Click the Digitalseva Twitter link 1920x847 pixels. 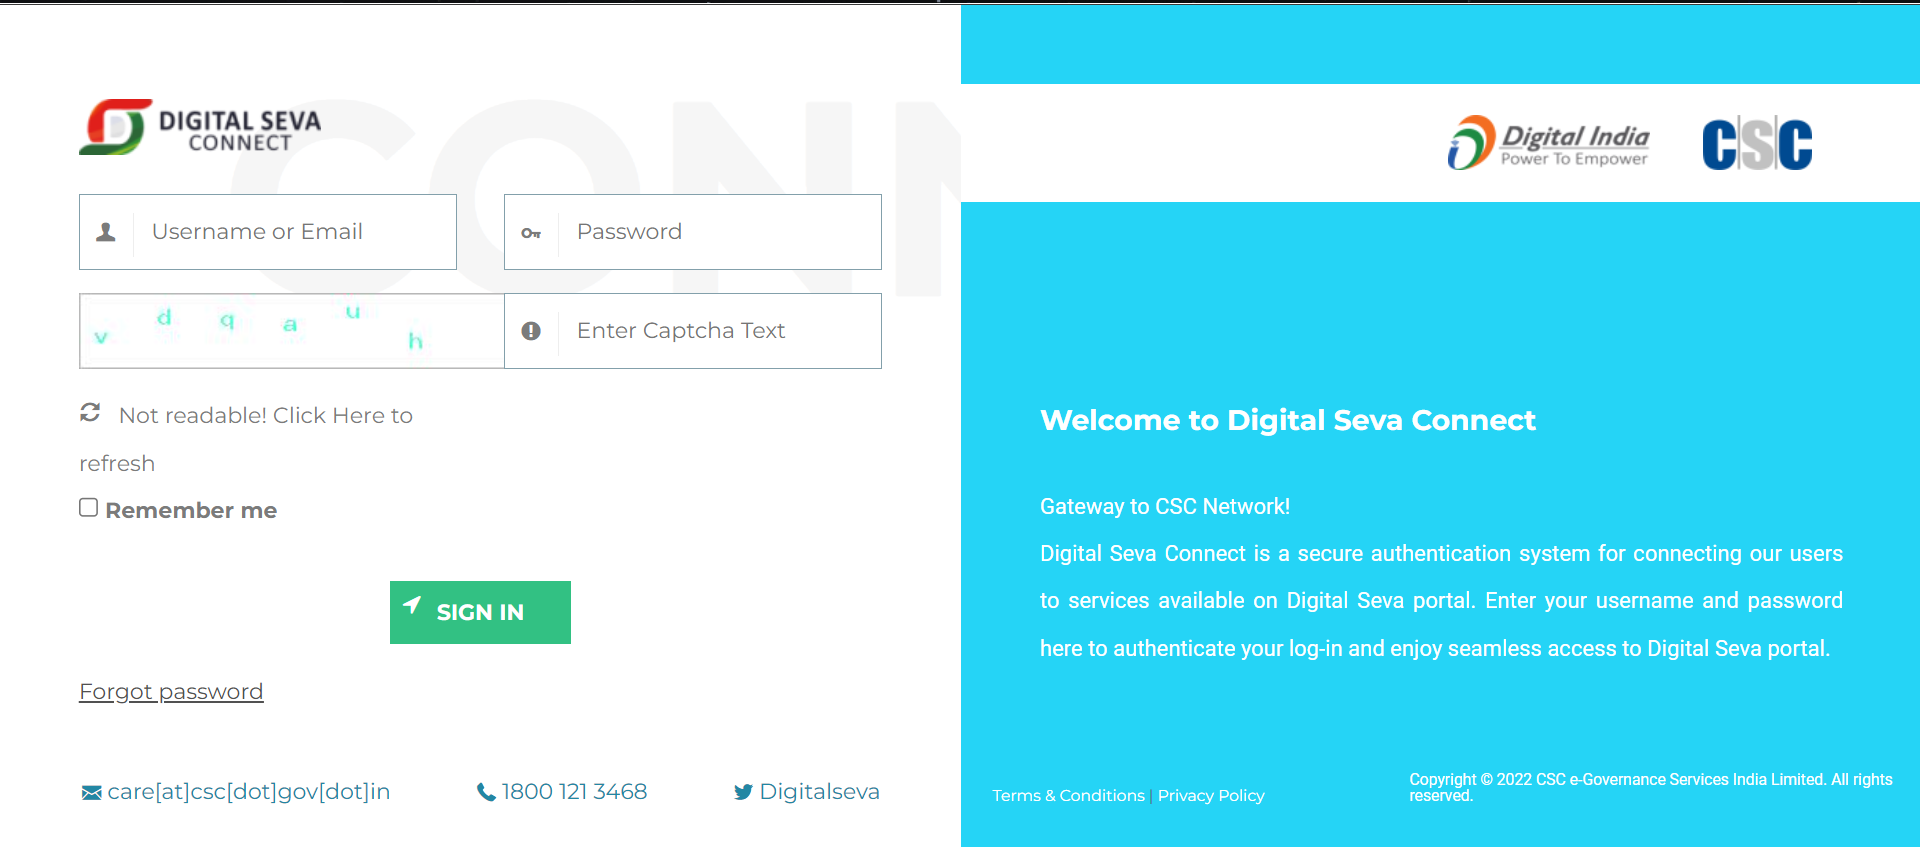pyautogui.click(x=819, y=792)
